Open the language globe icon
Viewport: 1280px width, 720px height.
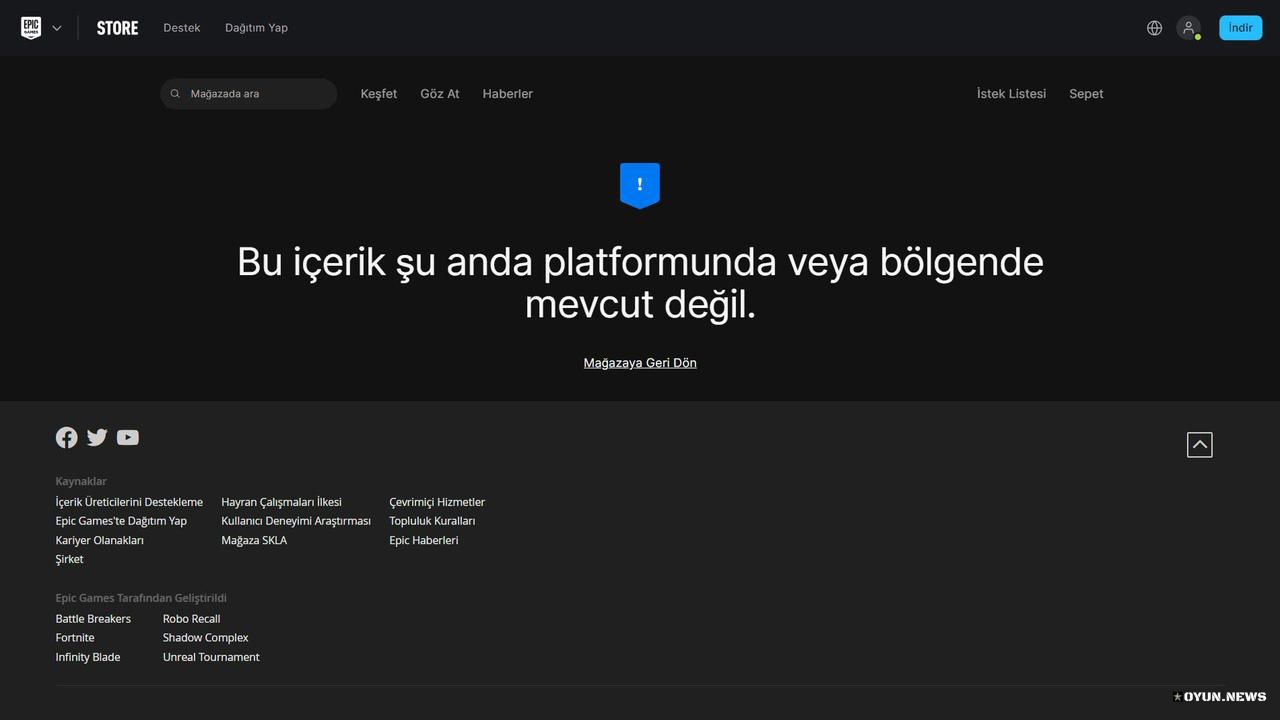tap(1154, 28)
